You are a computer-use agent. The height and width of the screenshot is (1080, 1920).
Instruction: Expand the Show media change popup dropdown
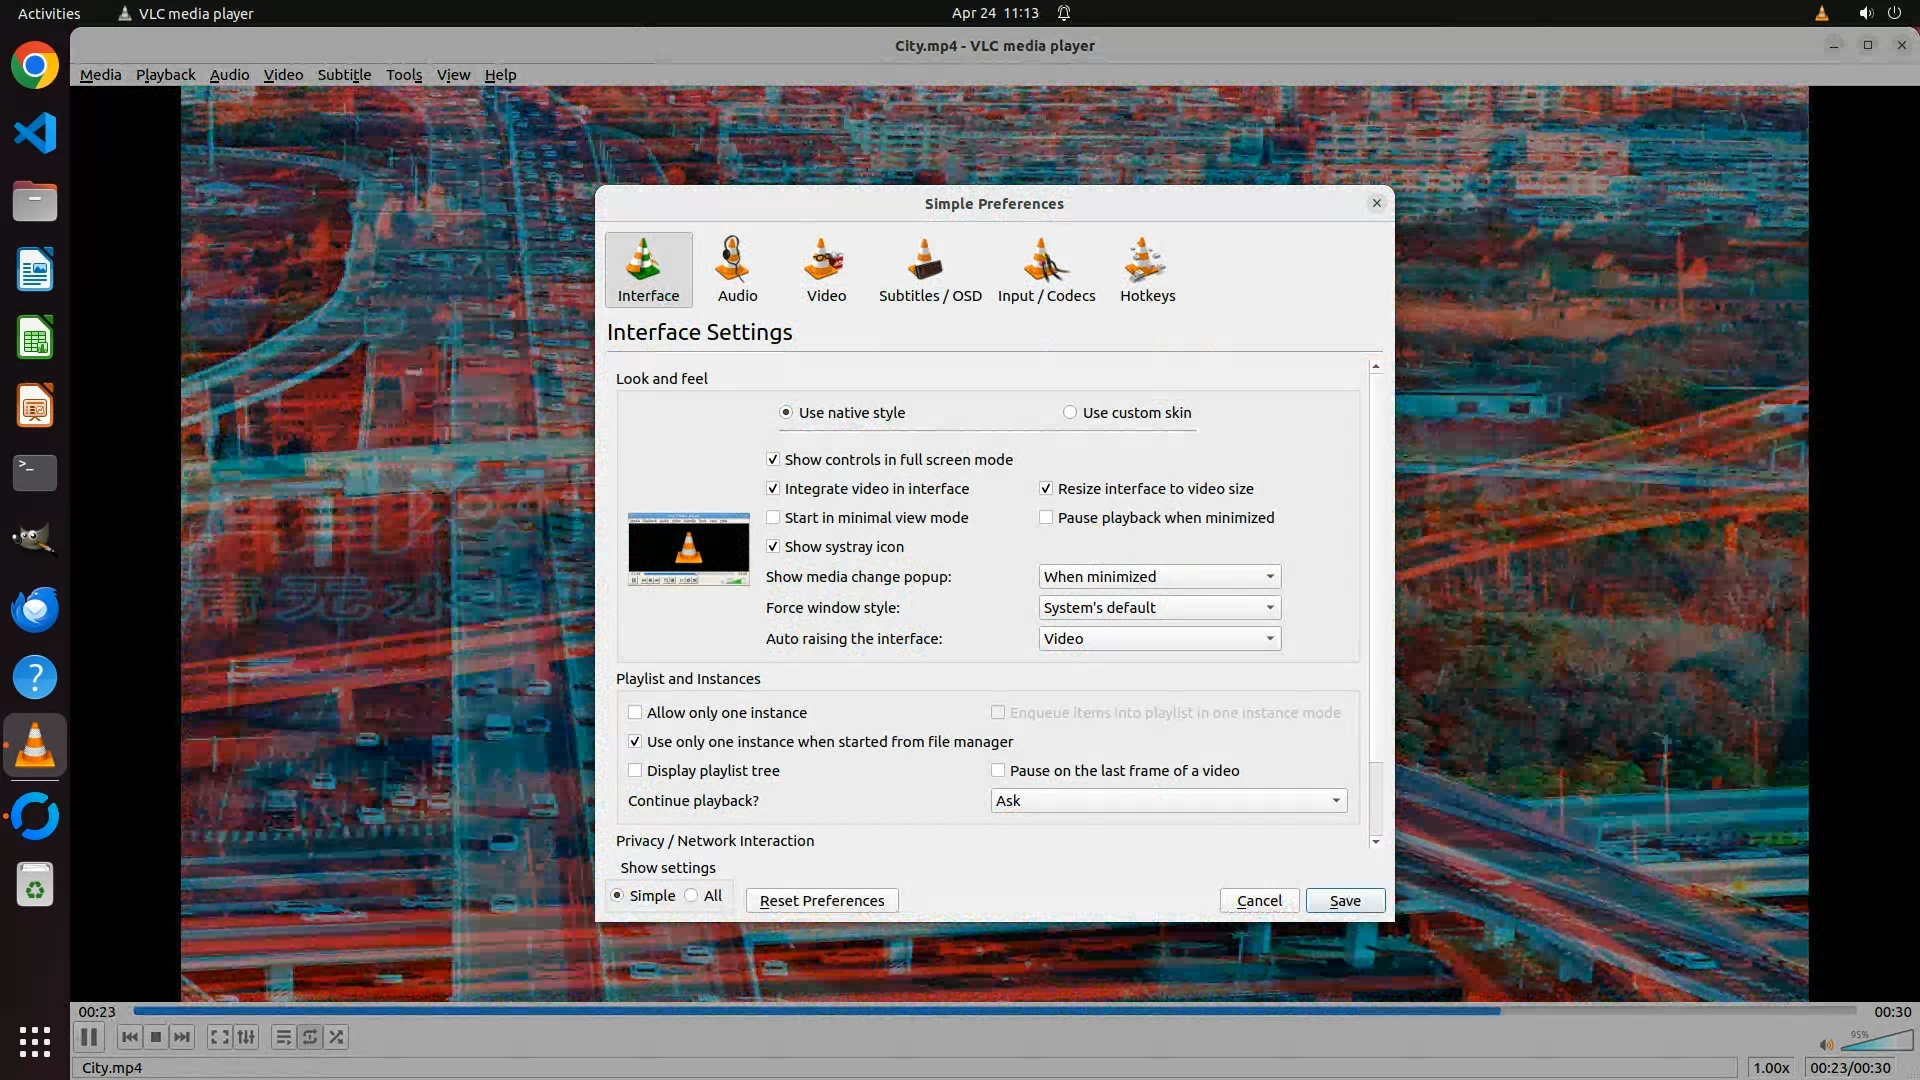(1159, 577)
